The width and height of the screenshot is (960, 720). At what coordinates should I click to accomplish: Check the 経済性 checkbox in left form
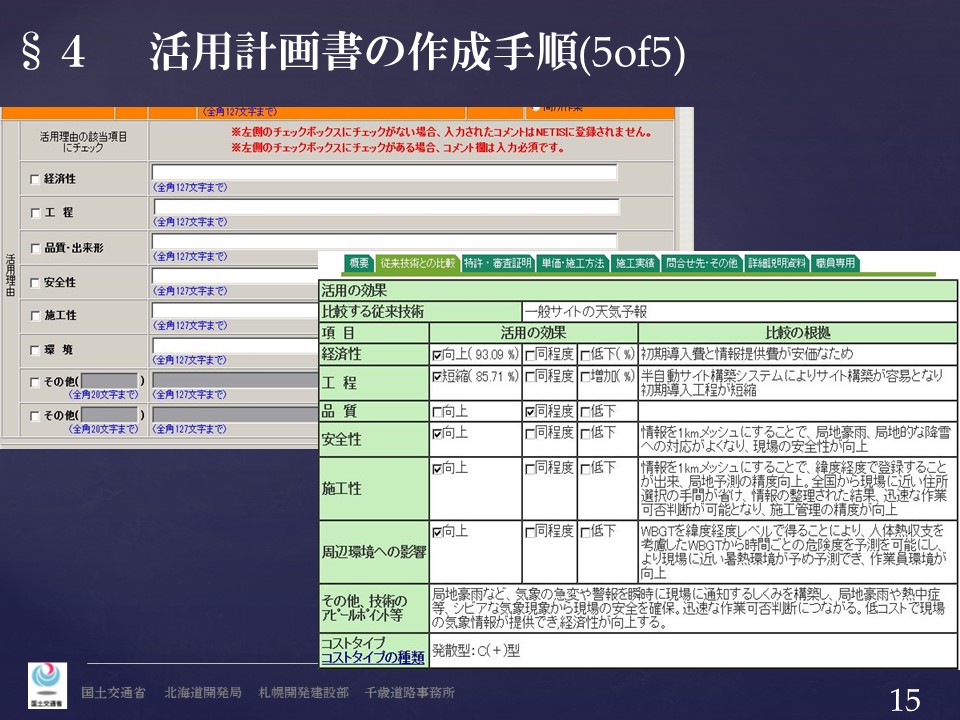pyautogui.click(x=36, y=179)
